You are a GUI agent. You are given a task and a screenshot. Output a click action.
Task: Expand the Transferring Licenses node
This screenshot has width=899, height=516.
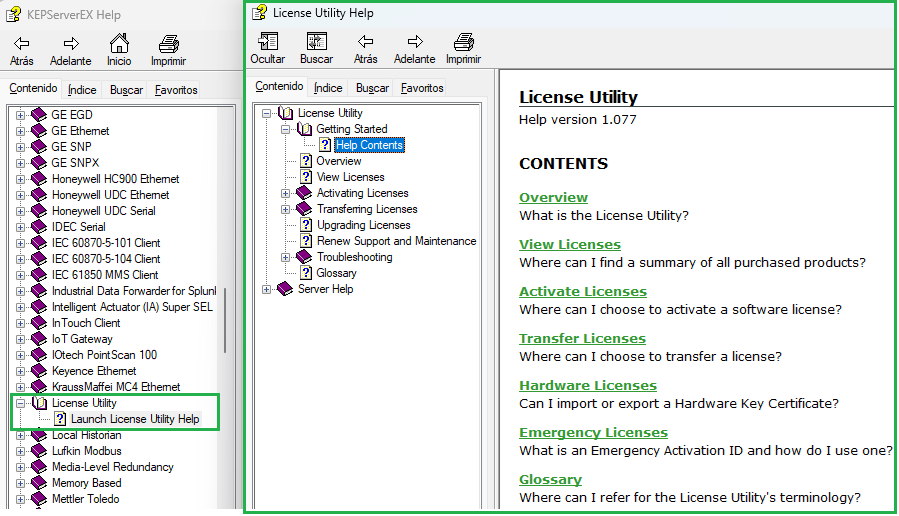(286, 210)
